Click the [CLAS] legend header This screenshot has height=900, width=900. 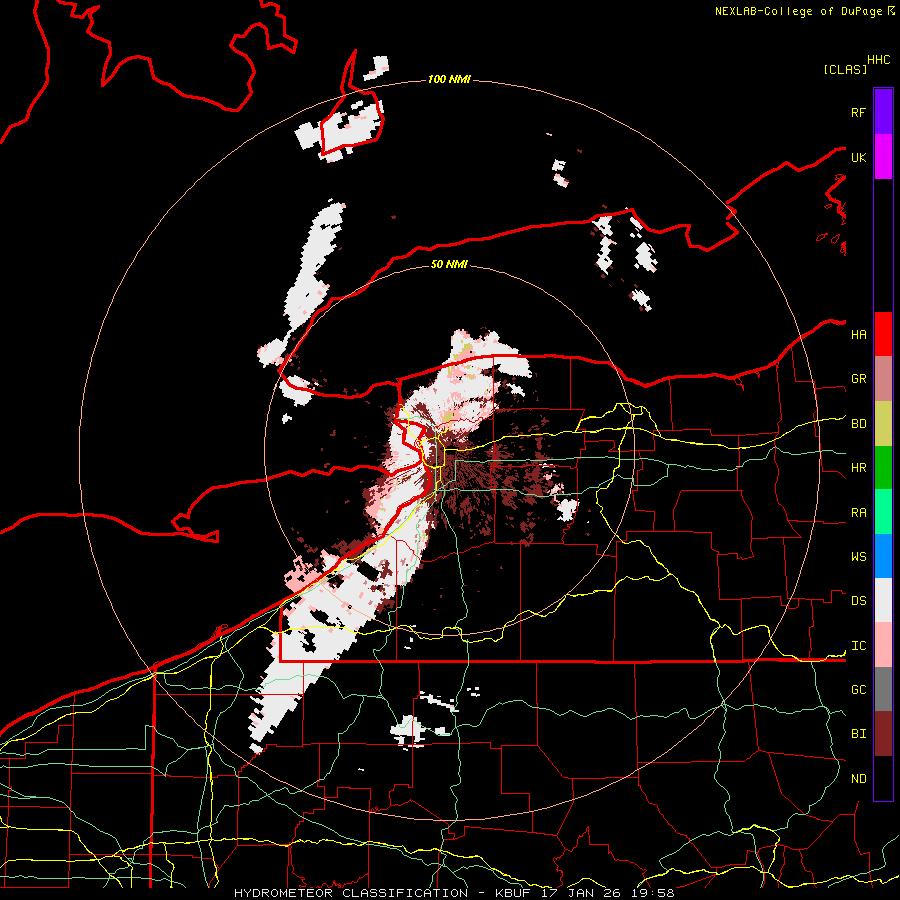click(845, 69)
